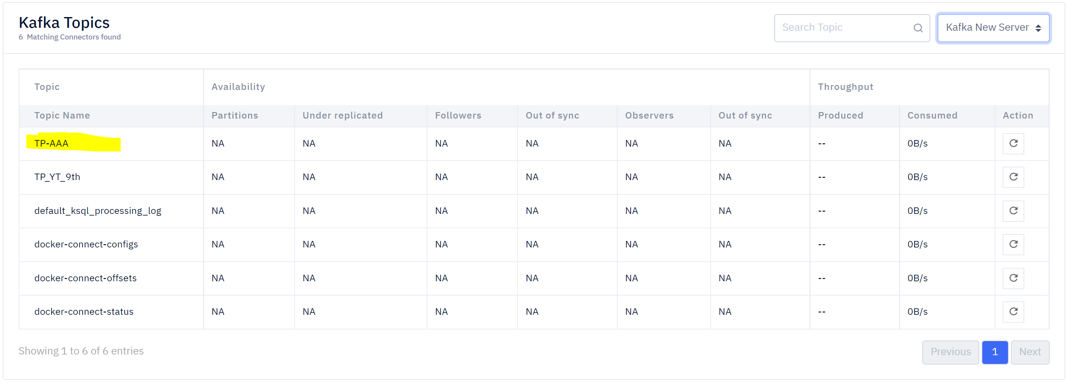
Task: Refresh the default_ksql_processing_log row
Action: pyautogui.click(x=1013, y=211)
